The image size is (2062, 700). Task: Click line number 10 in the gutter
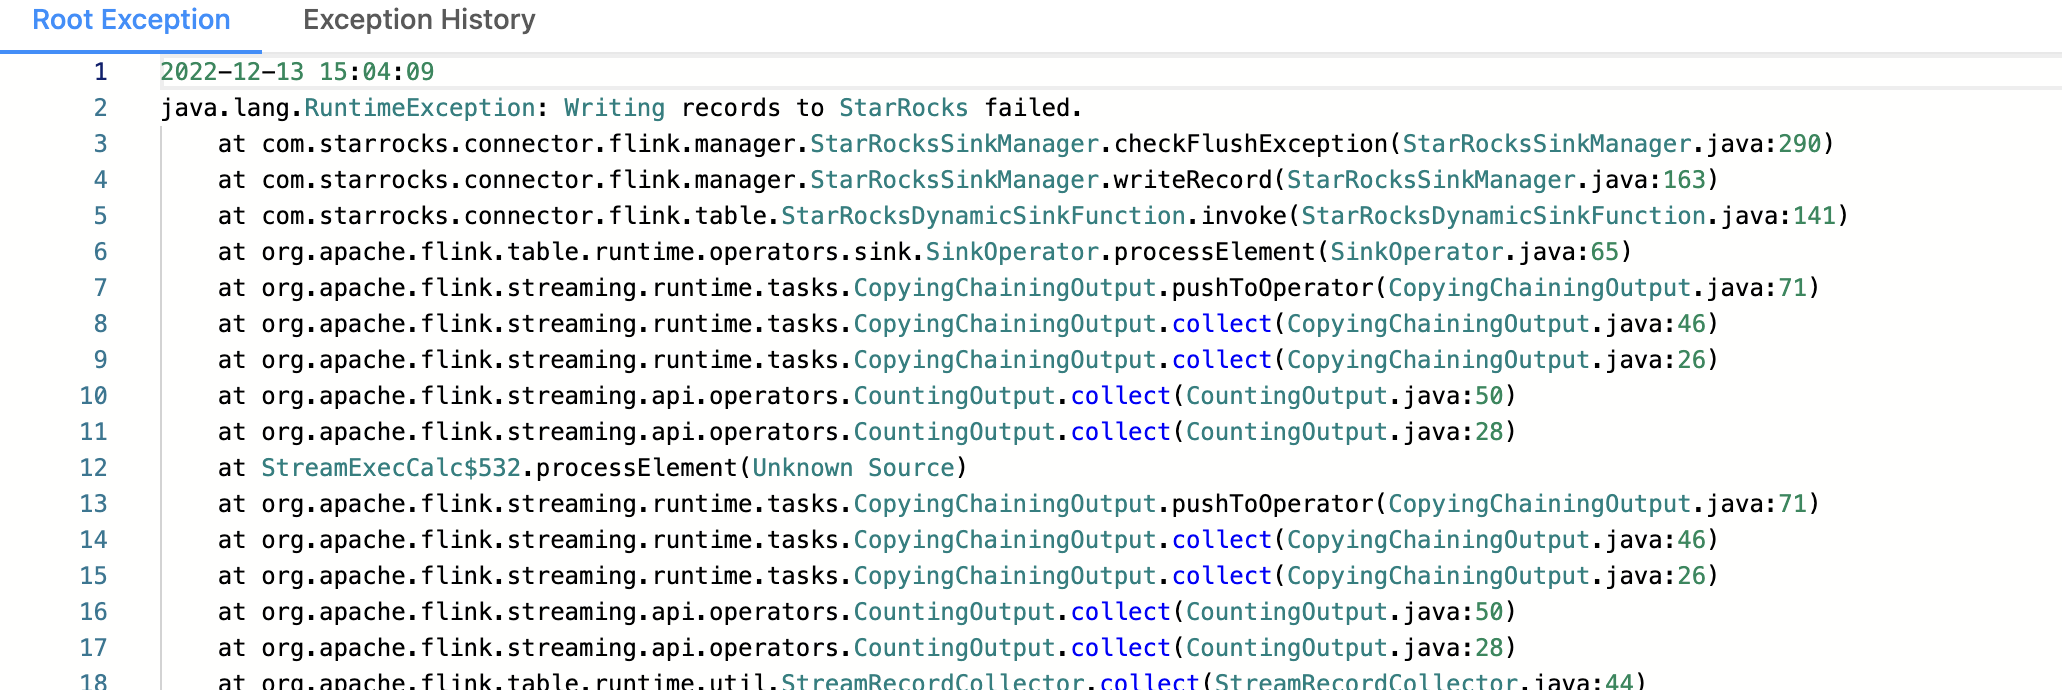click(94, 396)
